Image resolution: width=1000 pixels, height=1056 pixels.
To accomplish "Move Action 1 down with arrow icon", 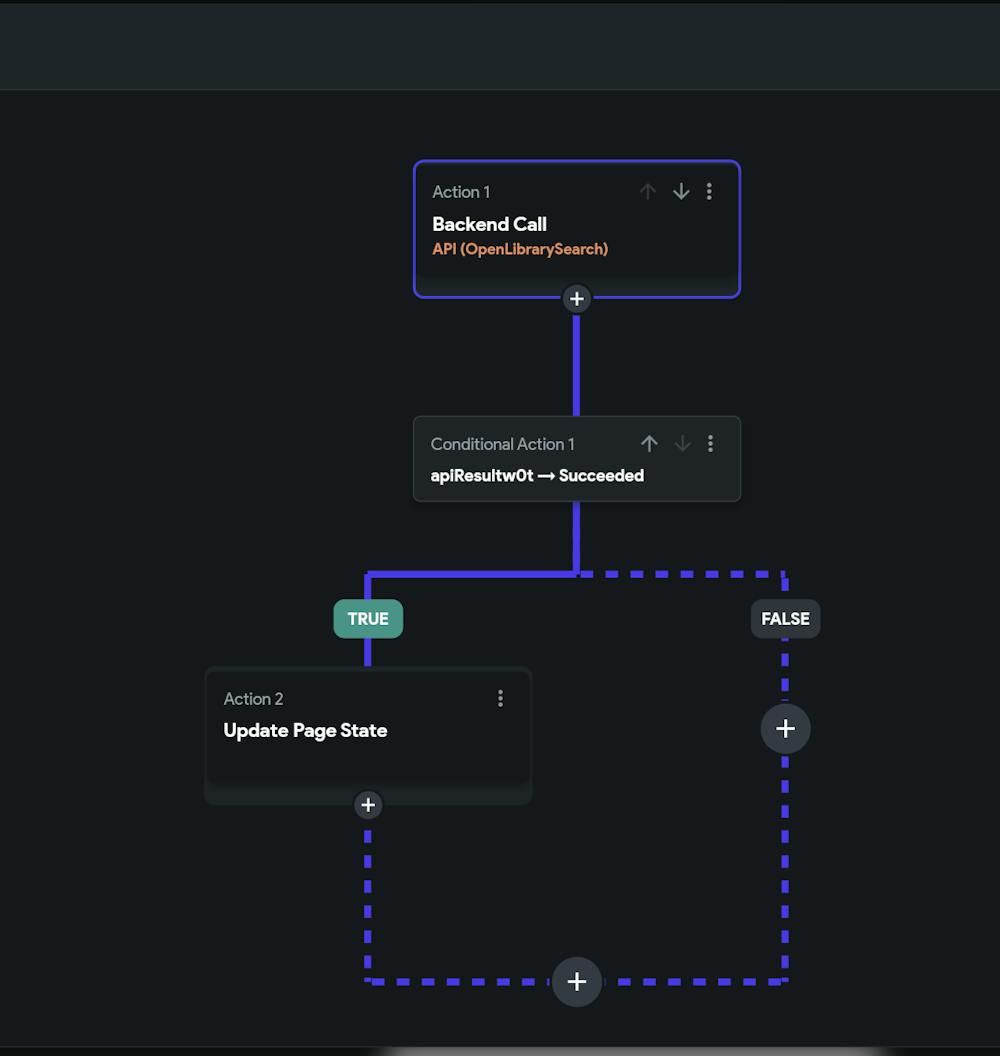I will point(681,191).
